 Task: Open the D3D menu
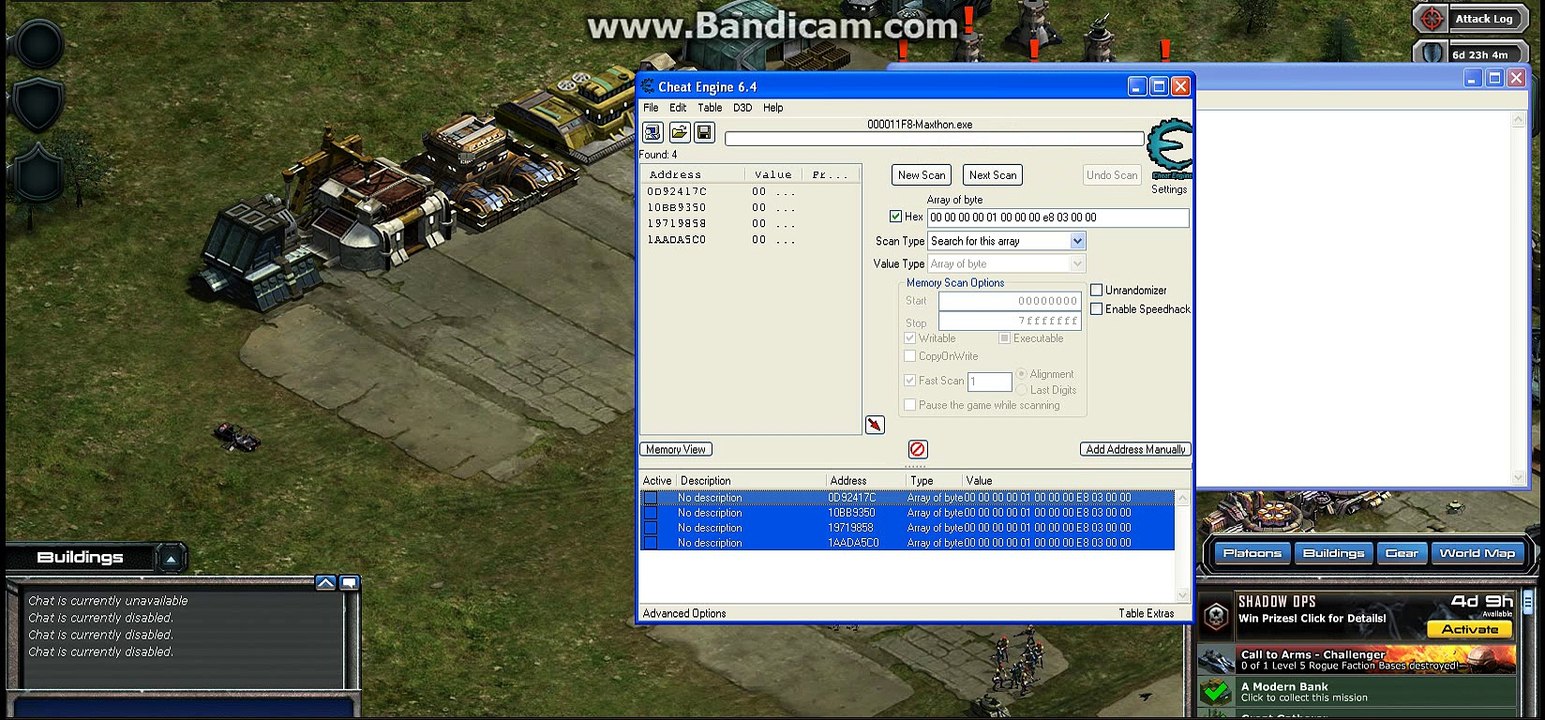(742, 108)
